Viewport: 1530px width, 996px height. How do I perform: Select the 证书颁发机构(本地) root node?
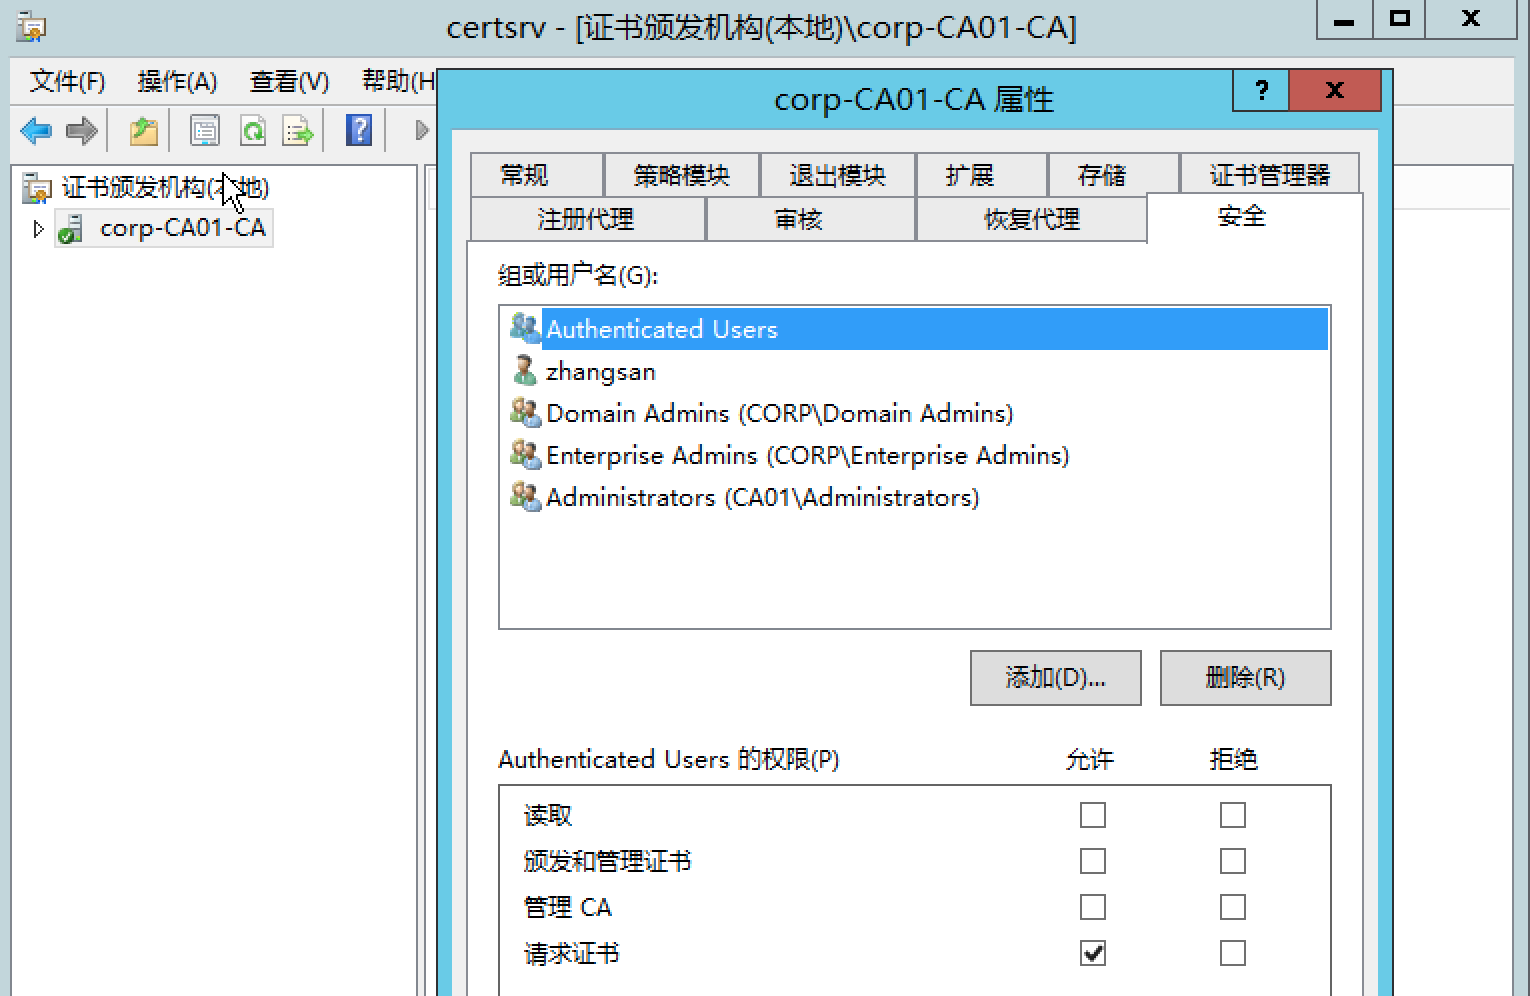tap(165, 188)
